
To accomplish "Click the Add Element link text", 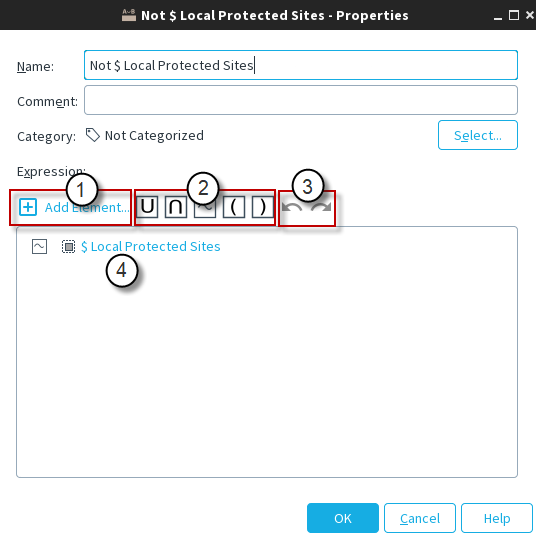I will (x=87, y=207).
